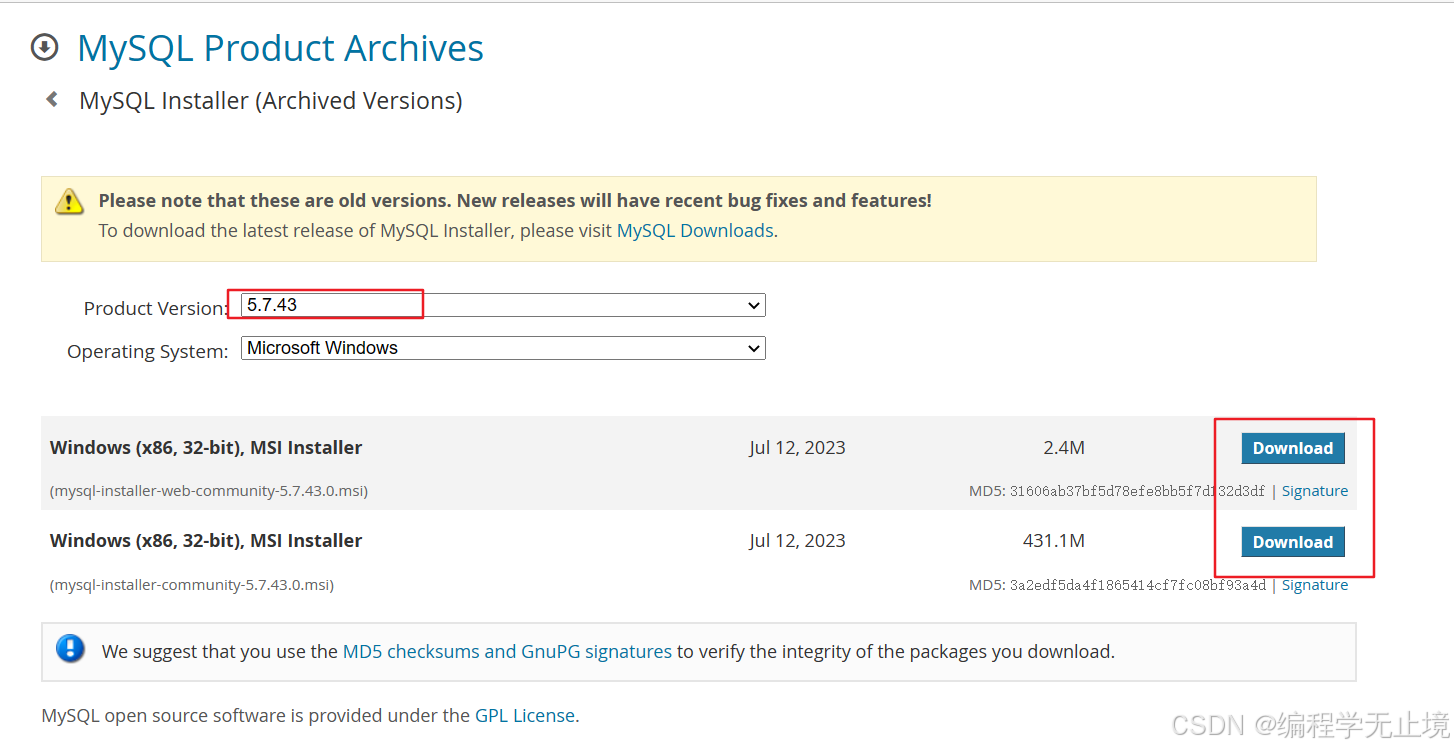Click Jul 12, 2023 date in 2.4M row
Viewport: 1454px width, 751px height.
point(797,448)
